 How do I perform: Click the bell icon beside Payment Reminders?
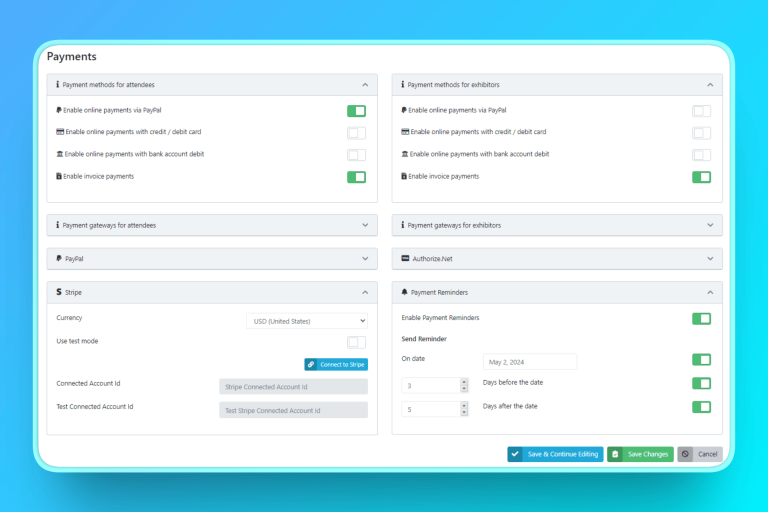(404, 292)
